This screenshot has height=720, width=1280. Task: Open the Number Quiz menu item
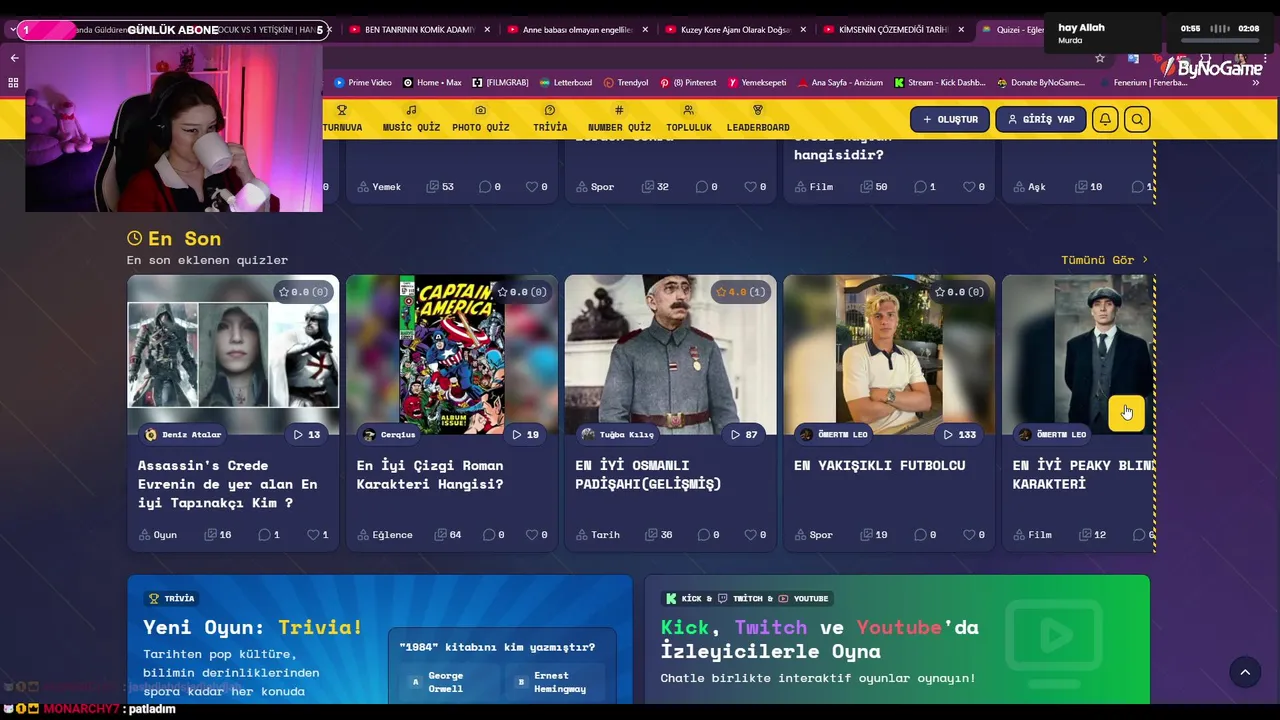click(619, 119)
